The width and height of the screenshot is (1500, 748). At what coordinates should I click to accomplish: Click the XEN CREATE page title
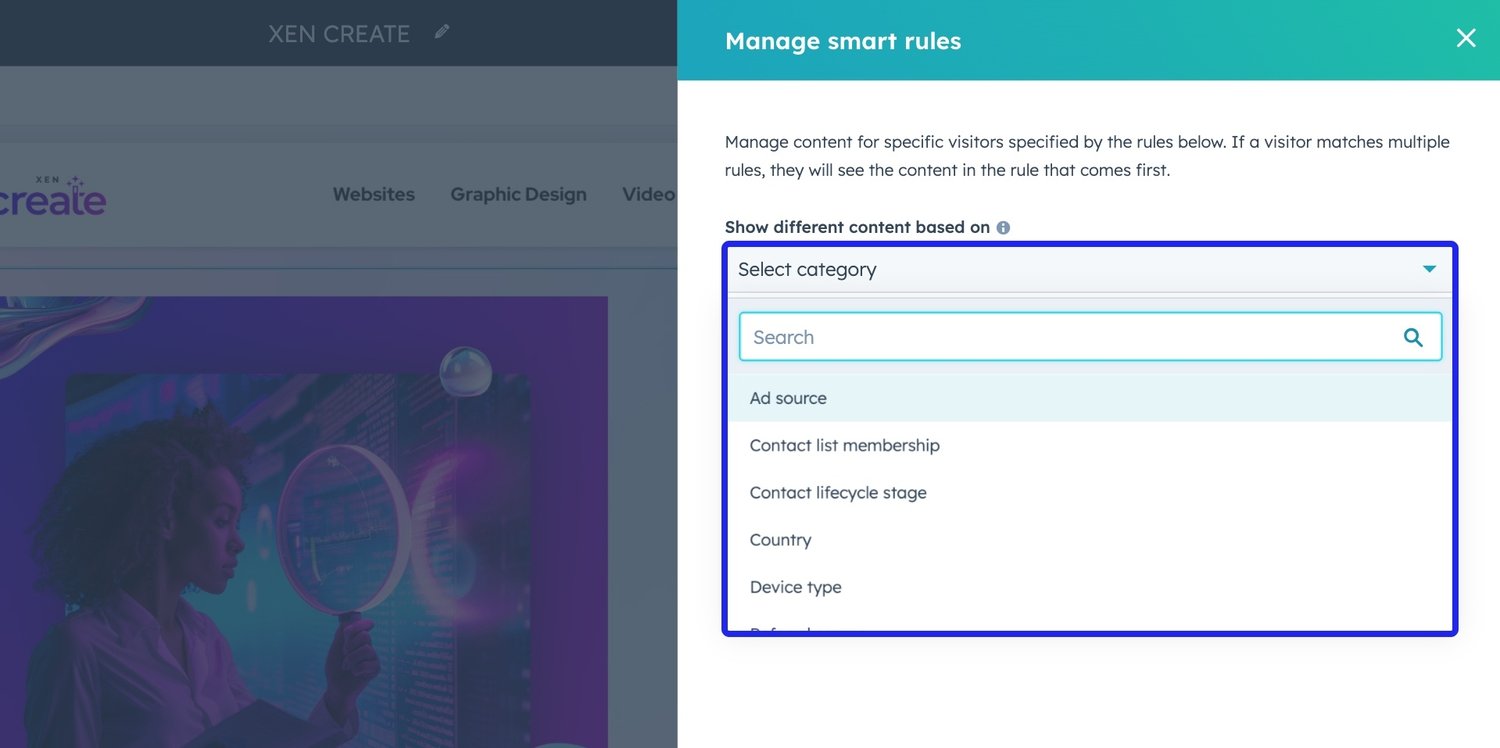339,33
